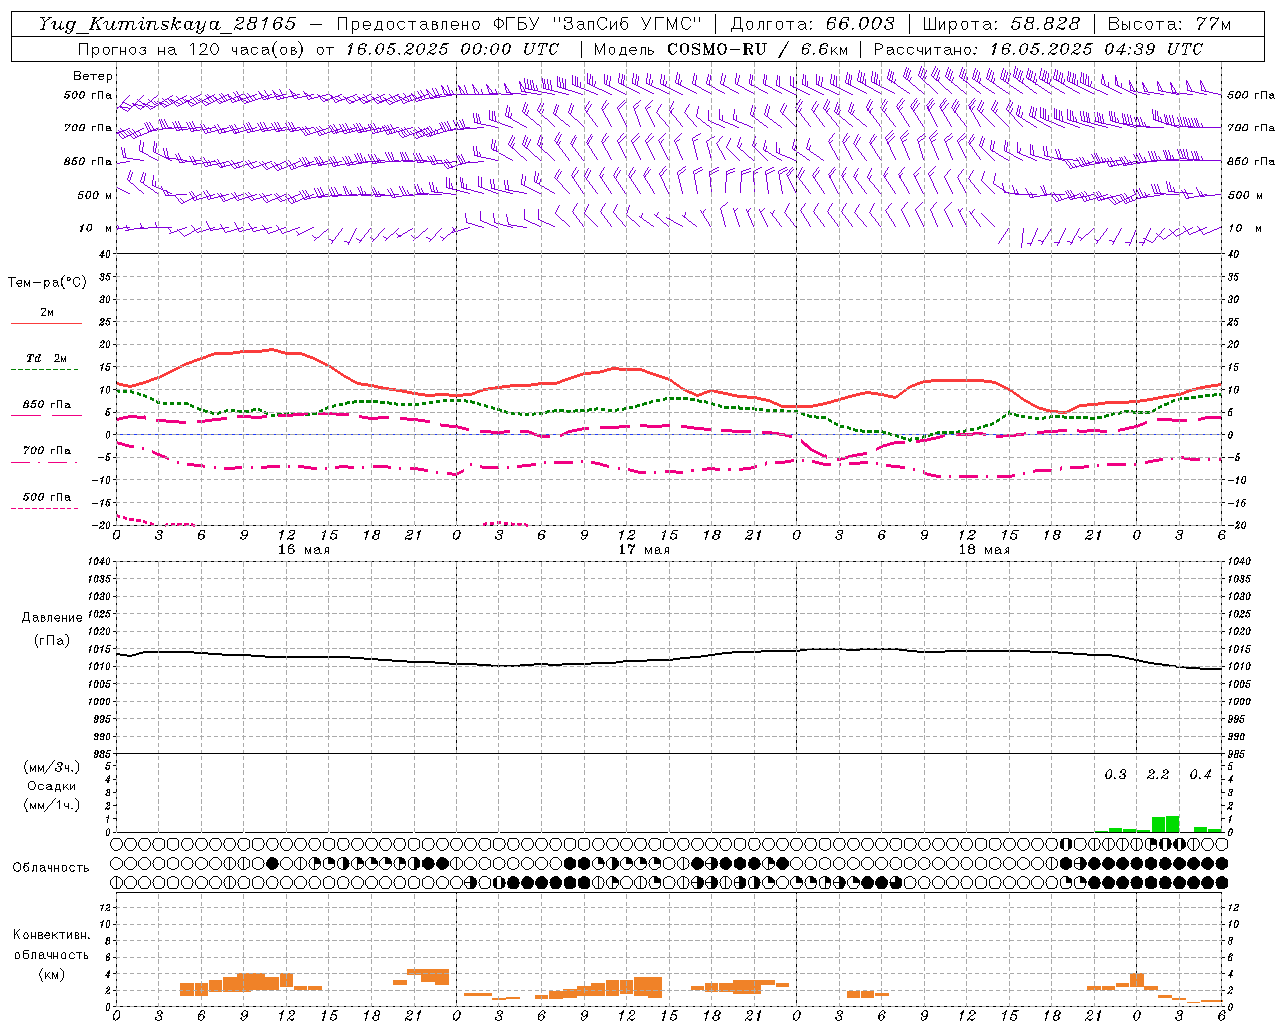This screenshot has width=1280, height=1024.
Task: Click the 16 мая date label
Action: click(303, 550)
